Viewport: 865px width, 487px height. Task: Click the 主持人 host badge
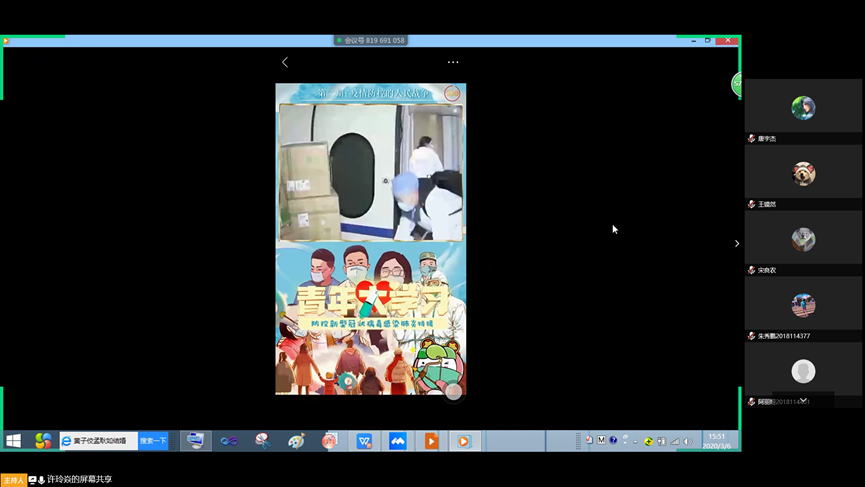13,480
